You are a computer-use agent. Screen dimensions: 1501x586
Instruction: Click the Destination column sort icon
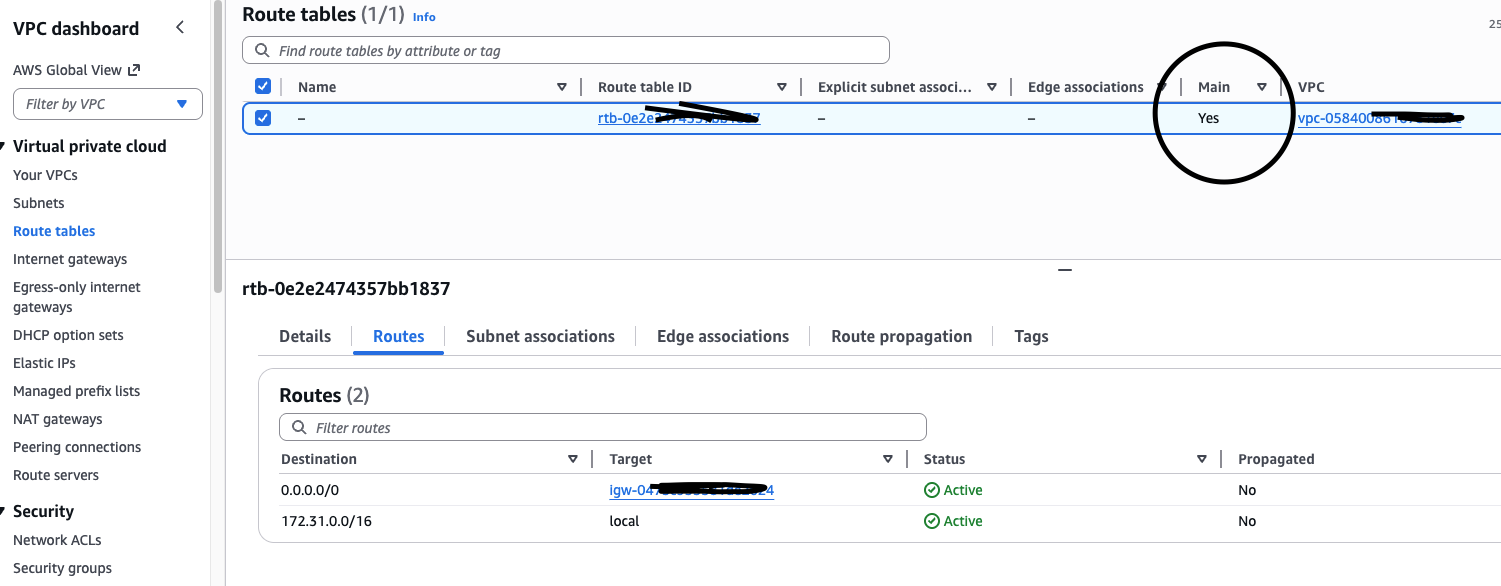tap(573, 459)
